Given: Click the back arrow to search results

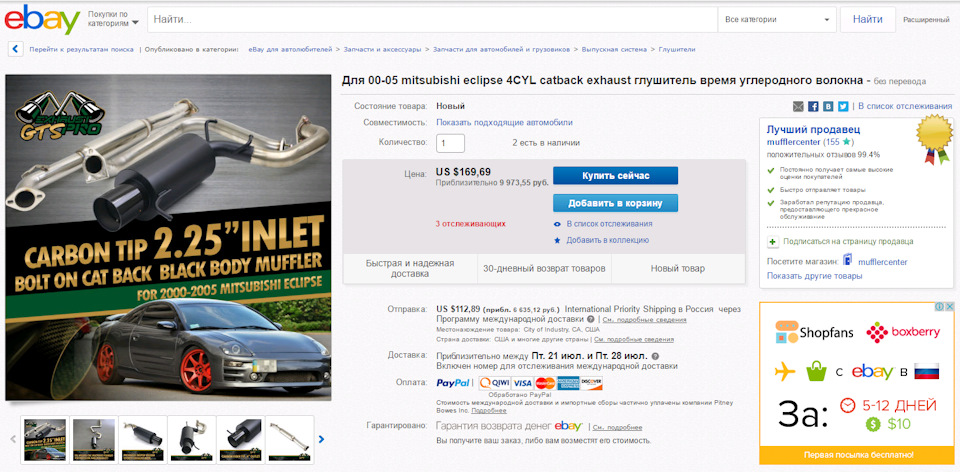Looking at the screenshot, I should point(16,49).
